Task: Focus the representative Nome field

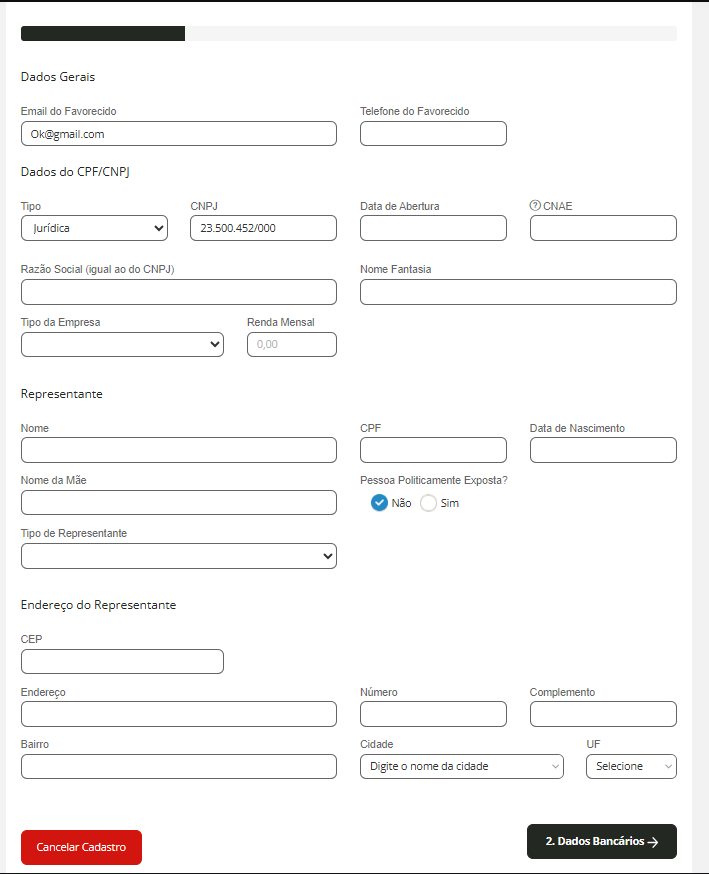Action: tap(179, 450)
